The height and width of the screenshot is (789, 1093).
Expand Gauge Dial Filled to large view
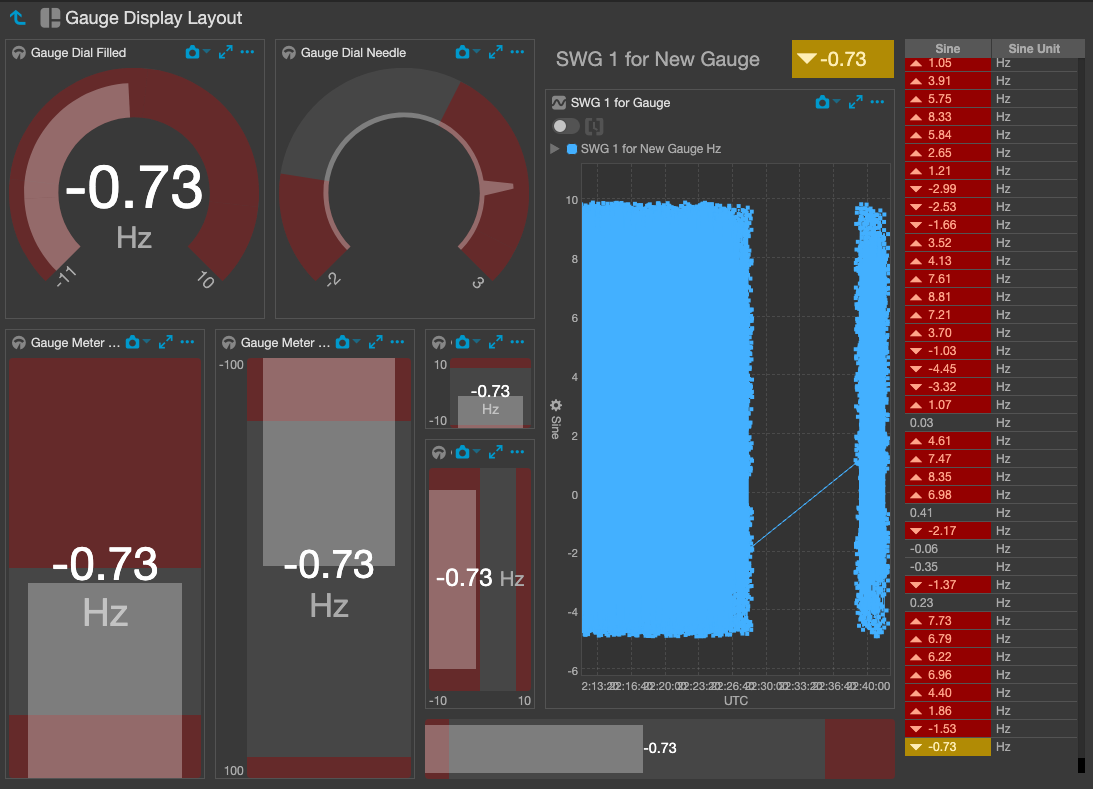pyautogui.click(x=226, y=52)
